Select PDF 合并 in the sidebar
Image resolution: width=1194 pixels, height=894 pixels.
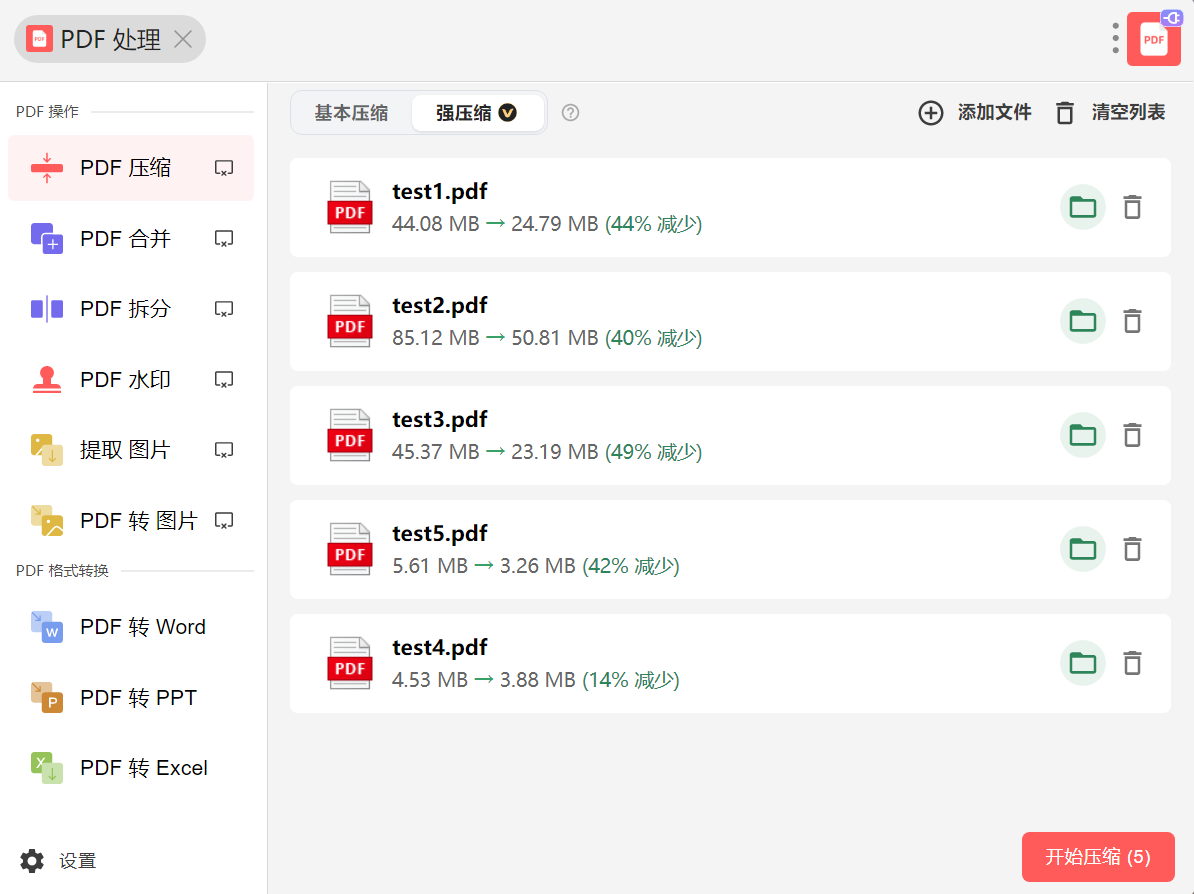(131, 238)
